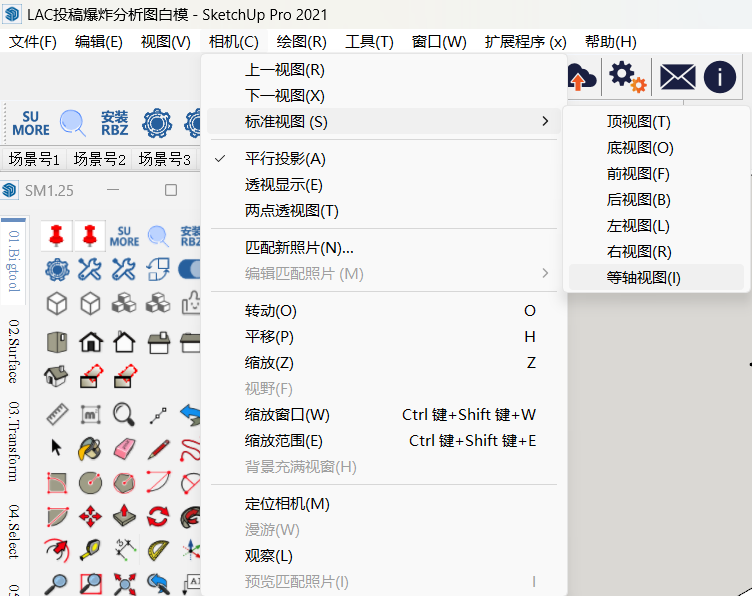Open the black gear with orange cog icon
The height and width of the screenshot is (596, 752).
click(627, 77)
